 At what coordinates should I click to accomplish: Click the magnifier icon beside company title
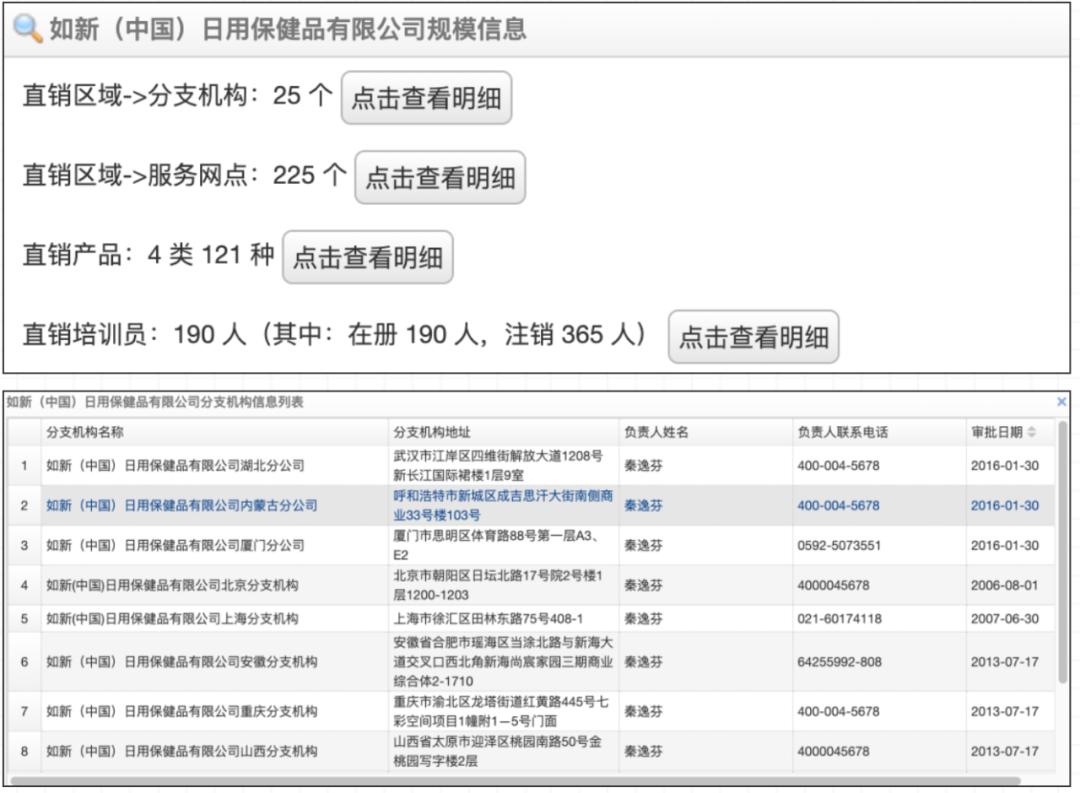click(x=27, y=28)
